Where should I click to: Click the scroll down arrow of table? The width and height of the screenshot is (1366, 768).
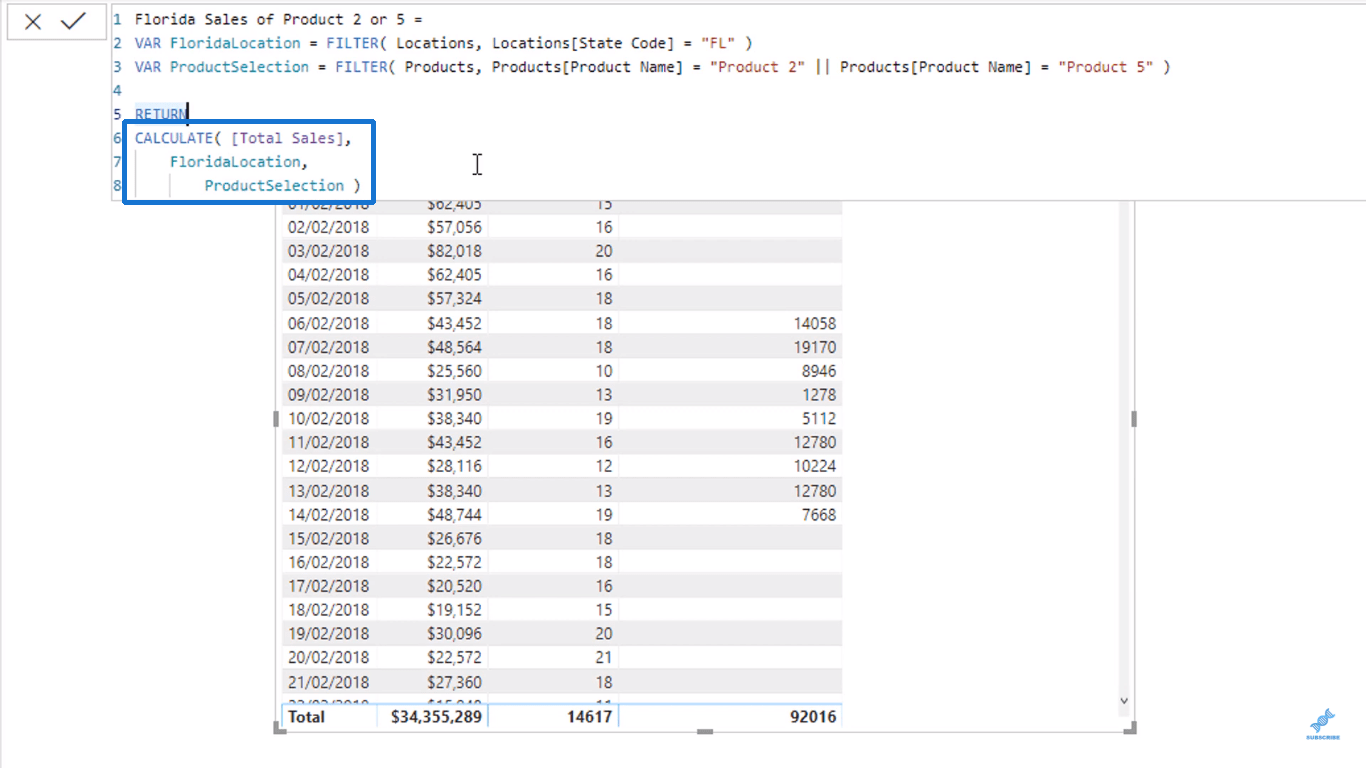tap(1124, 702)
